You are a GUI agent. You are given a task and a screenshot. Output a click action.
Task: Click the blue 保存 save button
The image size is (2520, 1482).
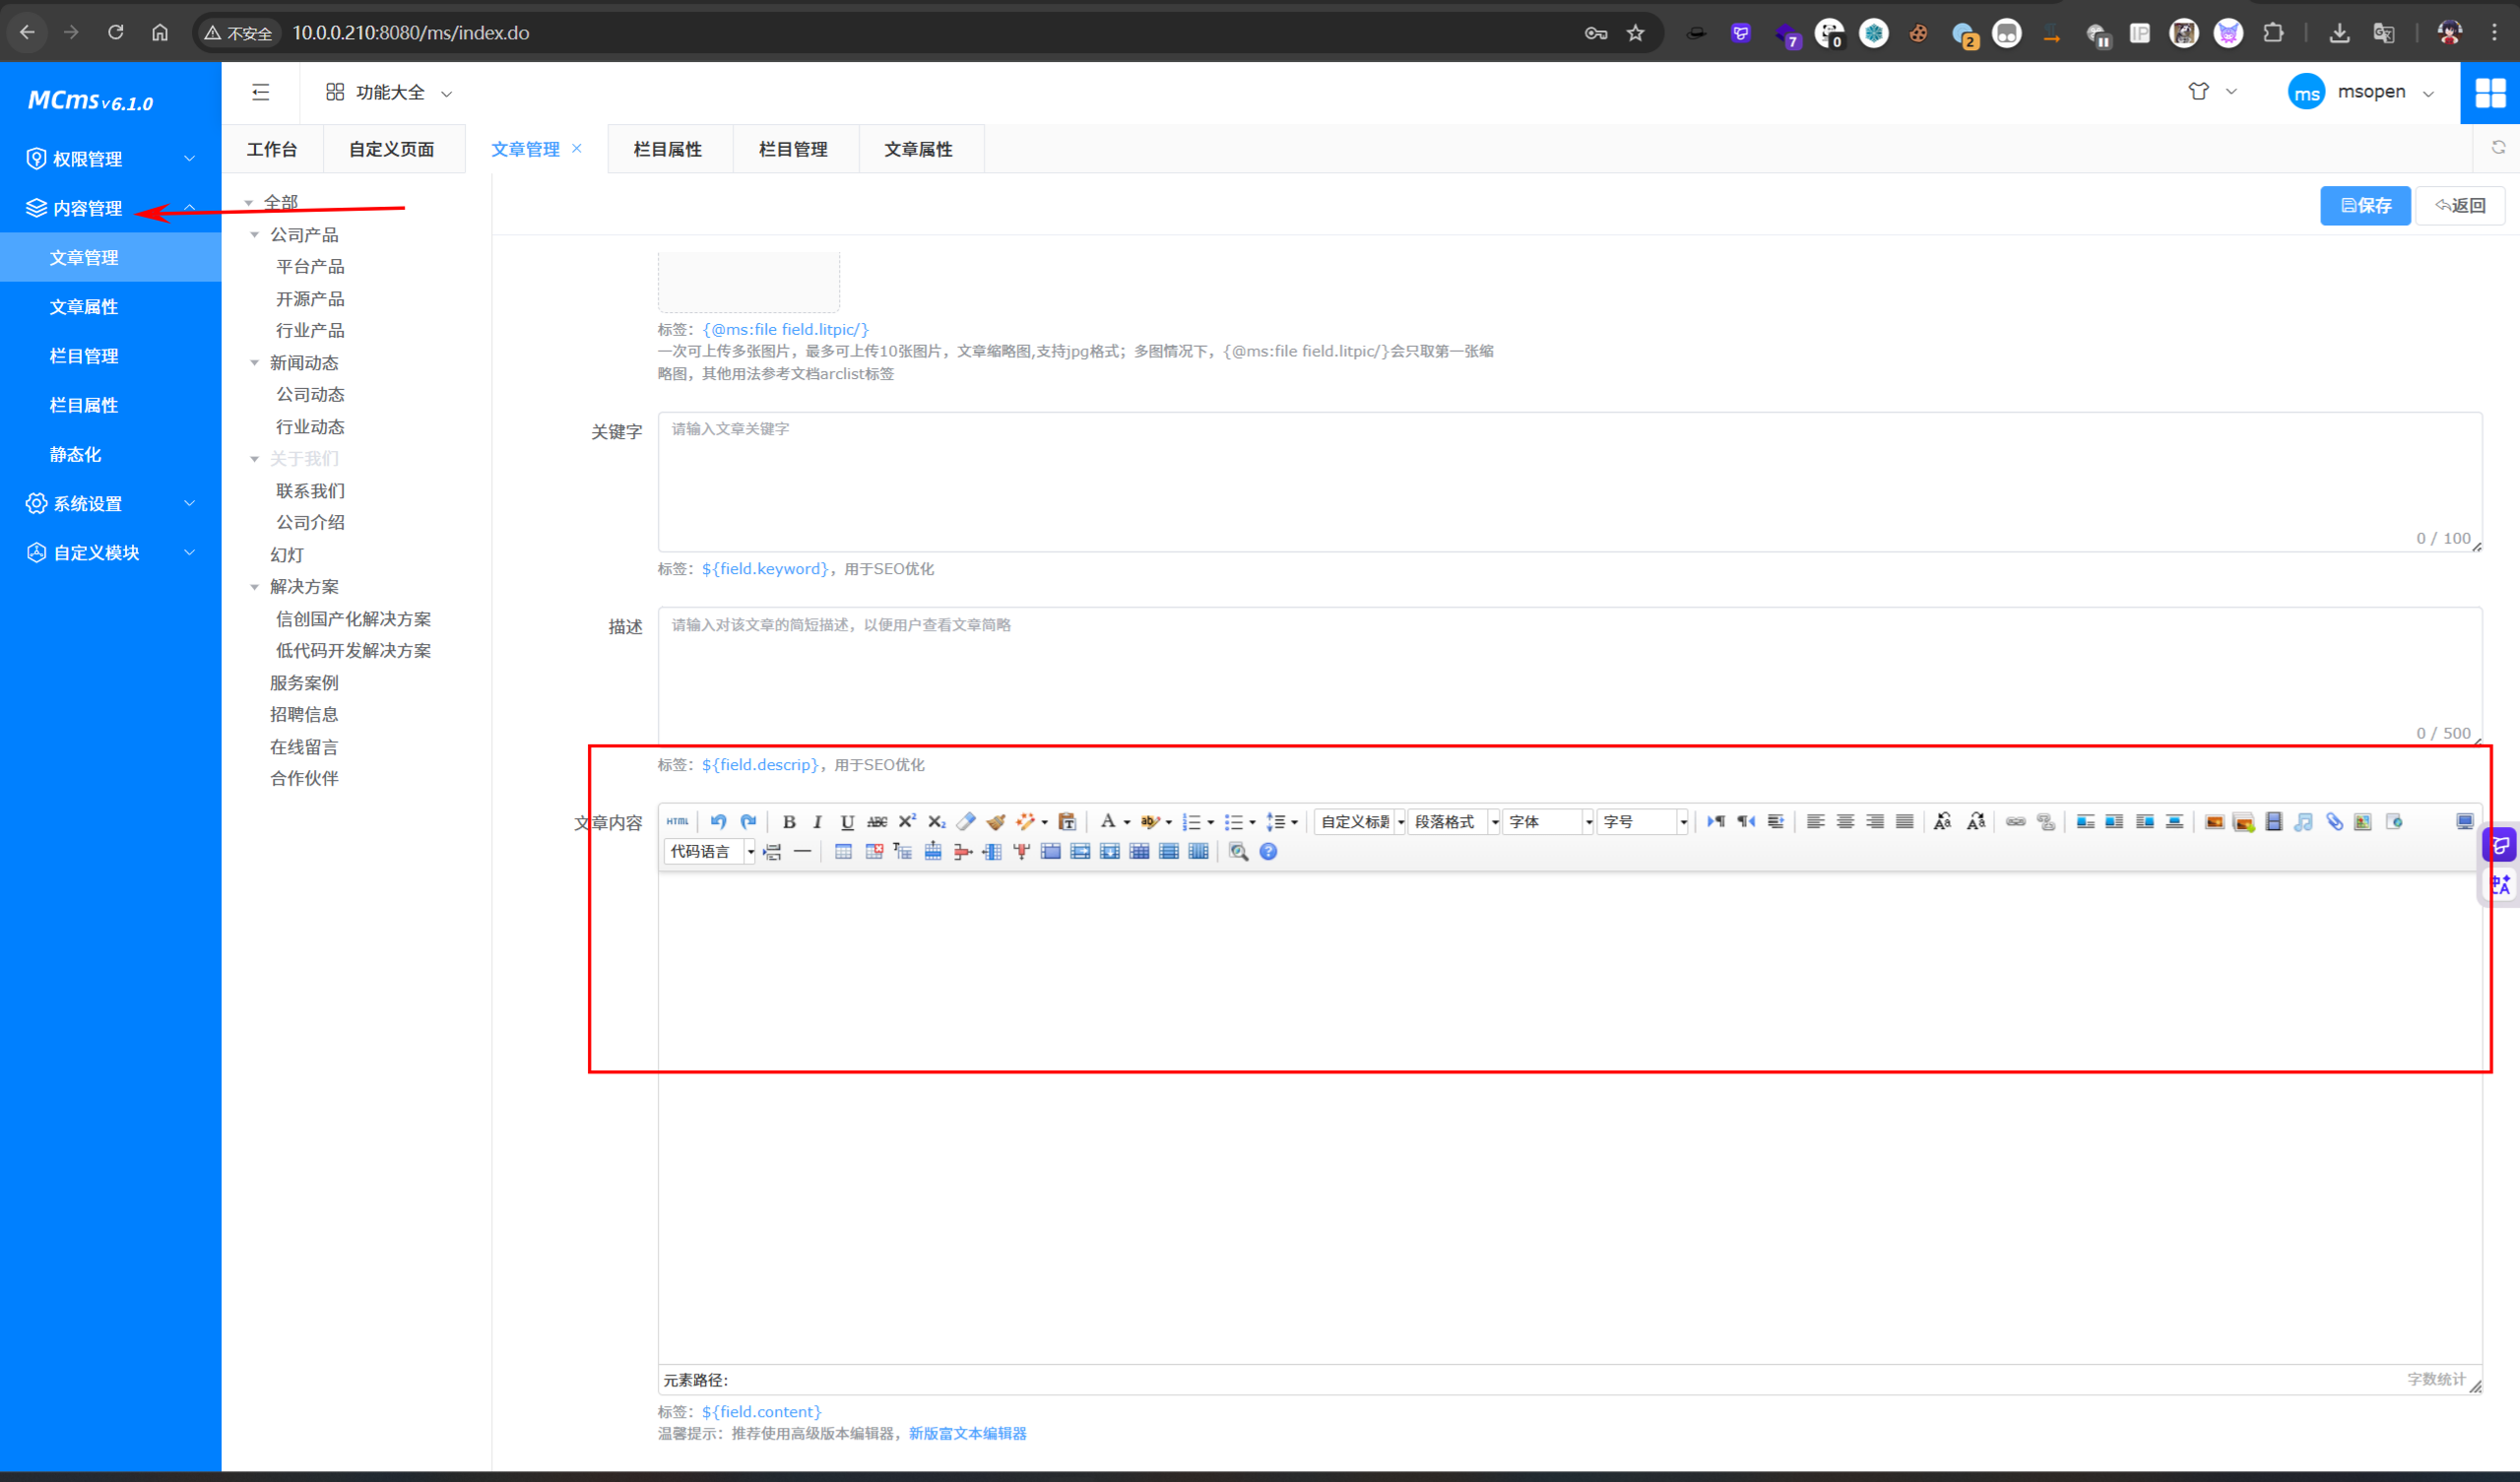tap(2364, 205)
